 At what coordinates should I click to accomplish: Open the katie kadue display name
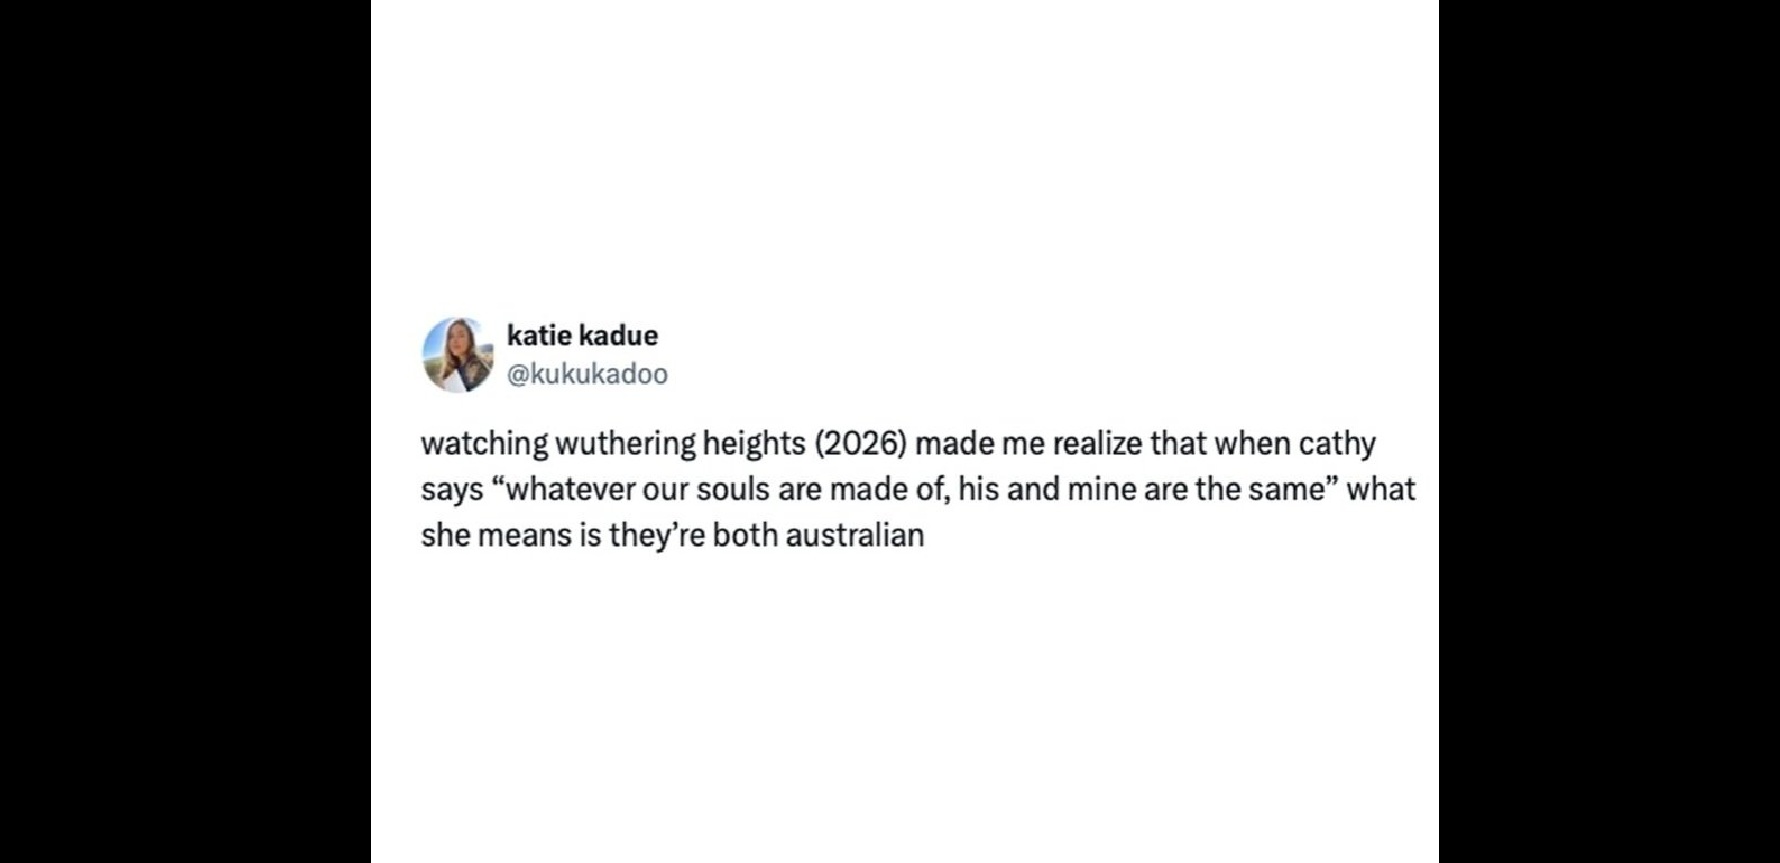(x=582, y=335)
